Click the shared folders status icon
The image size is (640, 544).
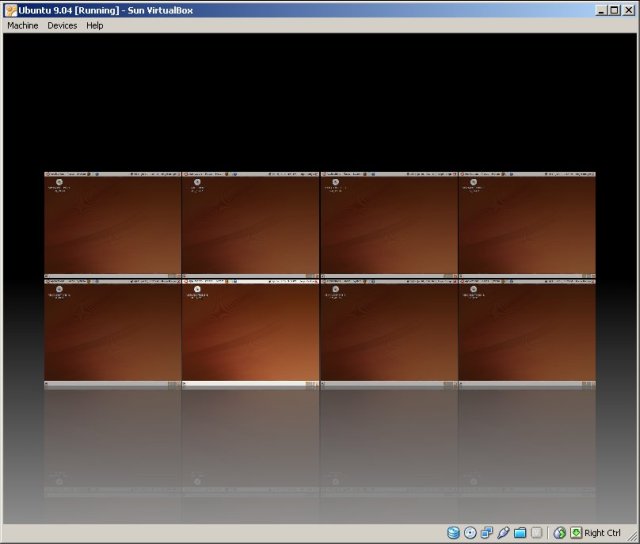[520, 533]
